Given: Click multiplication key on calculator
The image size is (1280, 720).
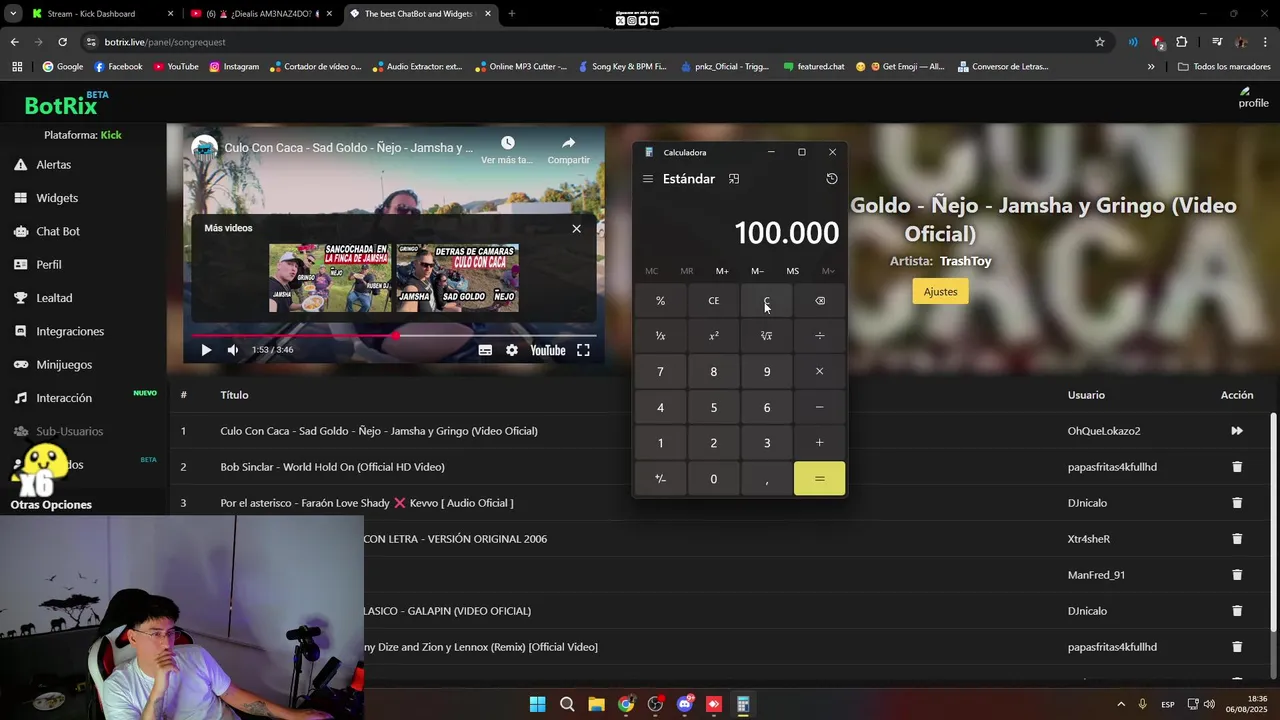Looking at the screenshot, I should tap(820, 372).
